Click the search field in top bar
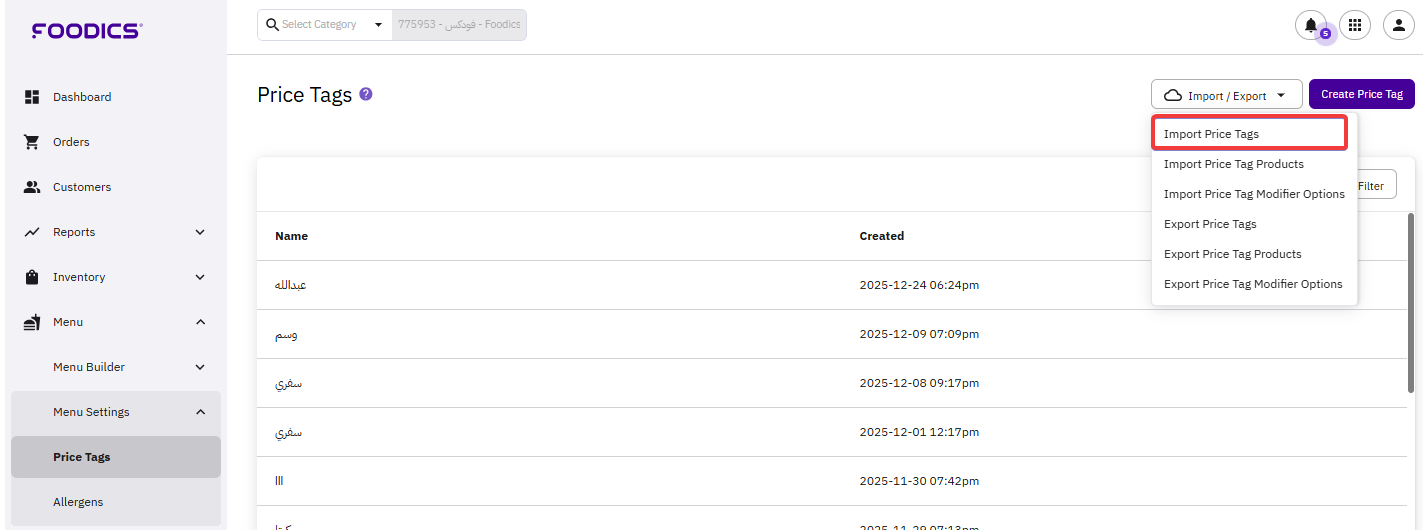This screenshot has width=1423, height=530. pos(459,25)
